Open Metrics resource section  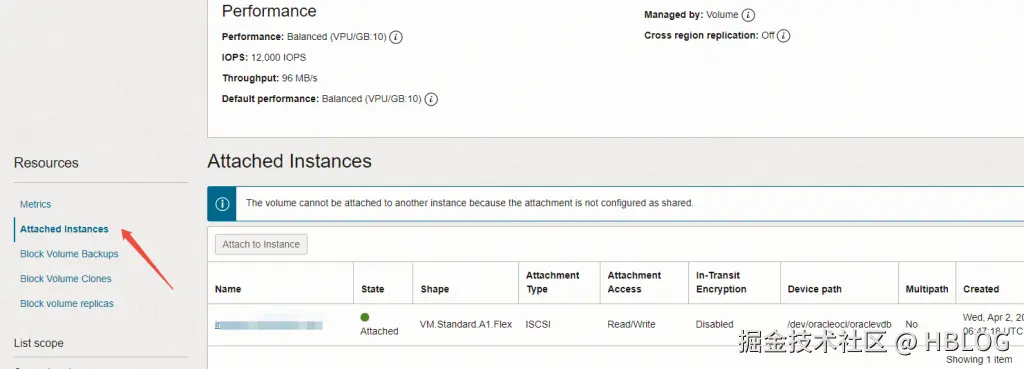pyautogui.click(x=35, y=204)
